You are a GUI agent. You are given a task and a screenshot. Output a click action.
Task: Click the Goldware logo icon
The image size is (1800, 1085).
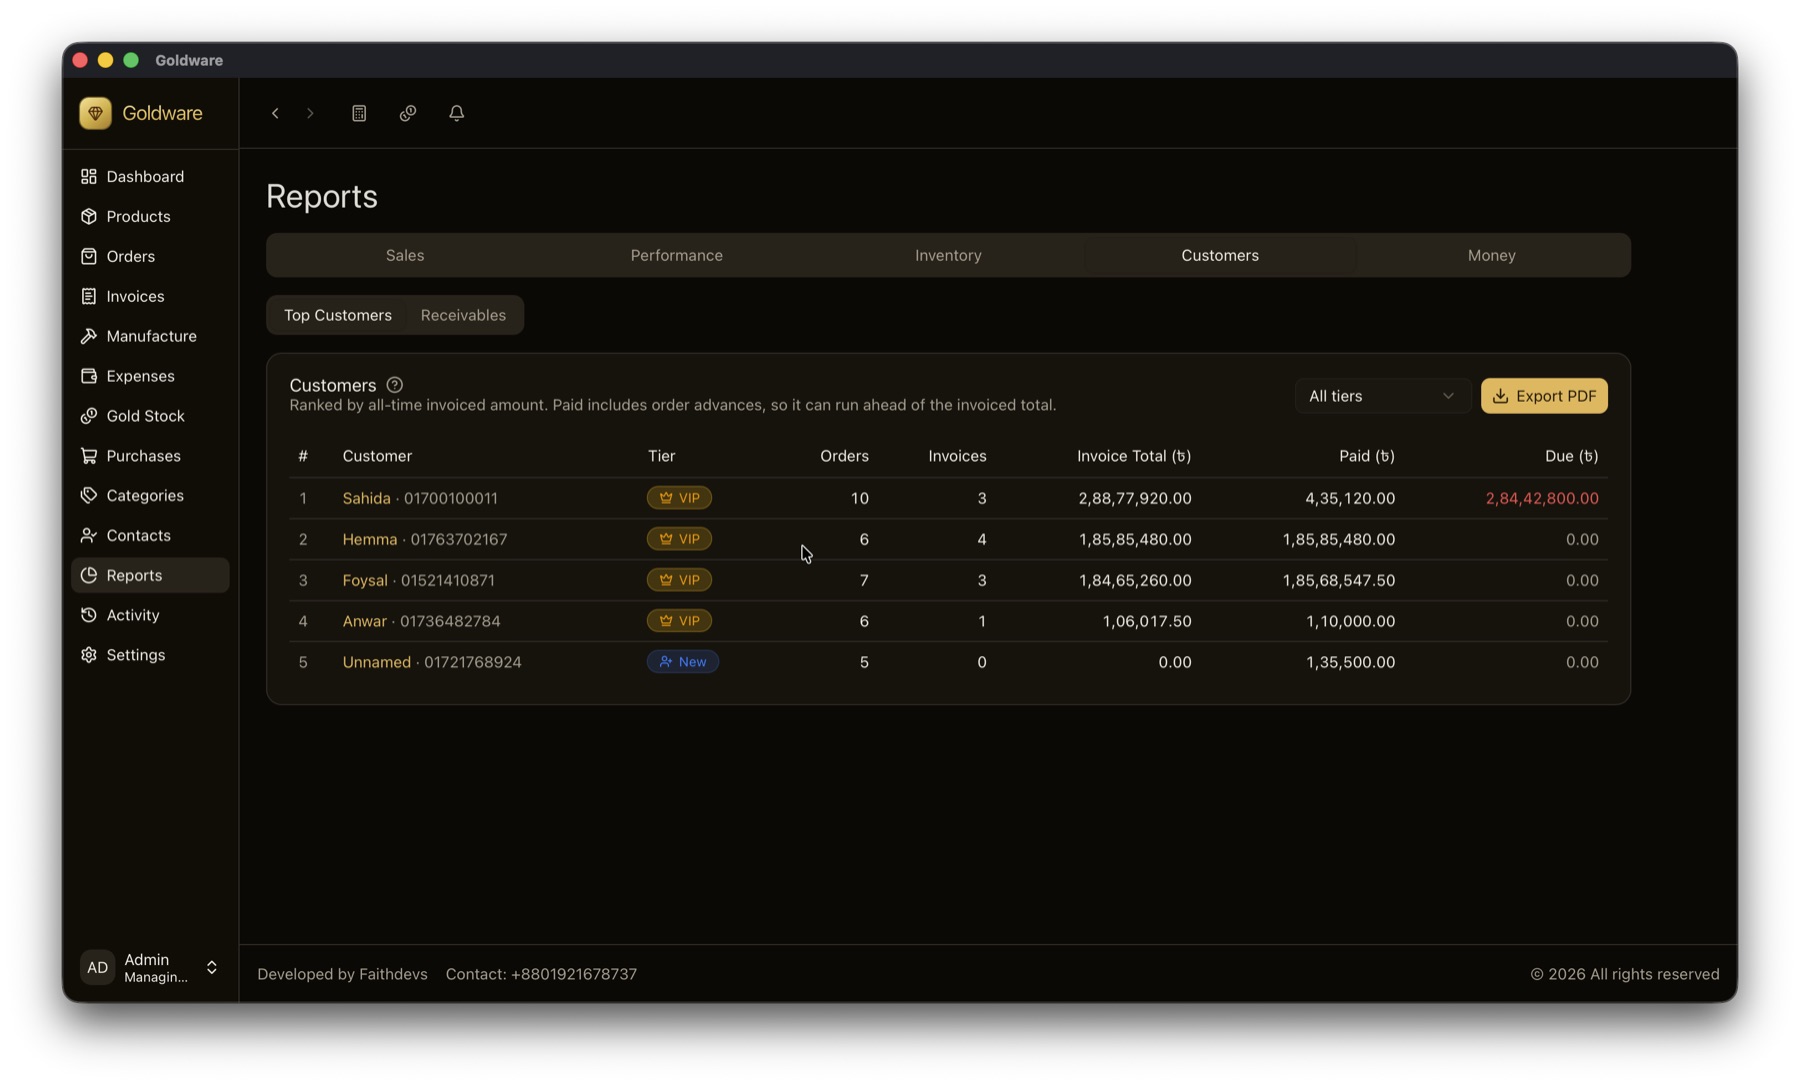pos(95,113)
